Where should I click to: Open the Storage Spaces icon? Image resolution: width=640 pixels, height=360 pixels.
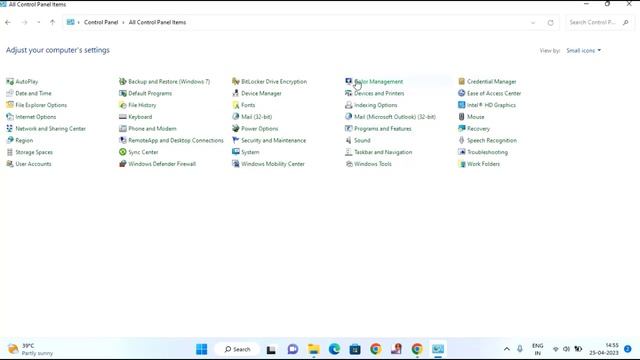[x=10, y=152]
